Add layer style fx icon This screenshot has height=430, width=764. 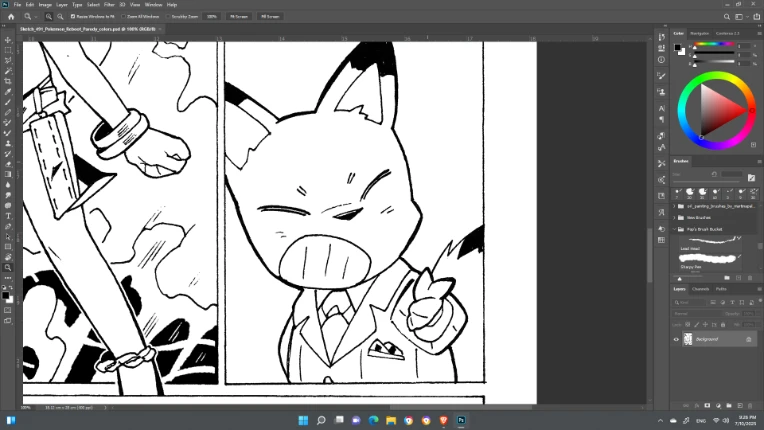(697, 405)
